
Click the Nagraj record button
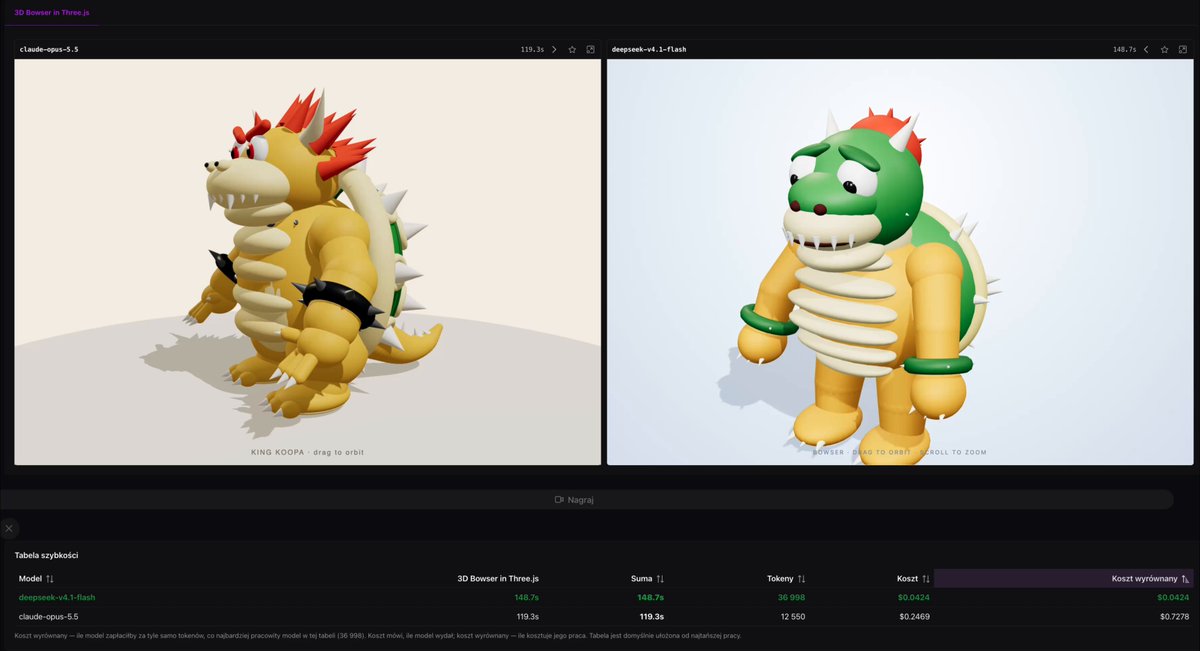(586, 500)
